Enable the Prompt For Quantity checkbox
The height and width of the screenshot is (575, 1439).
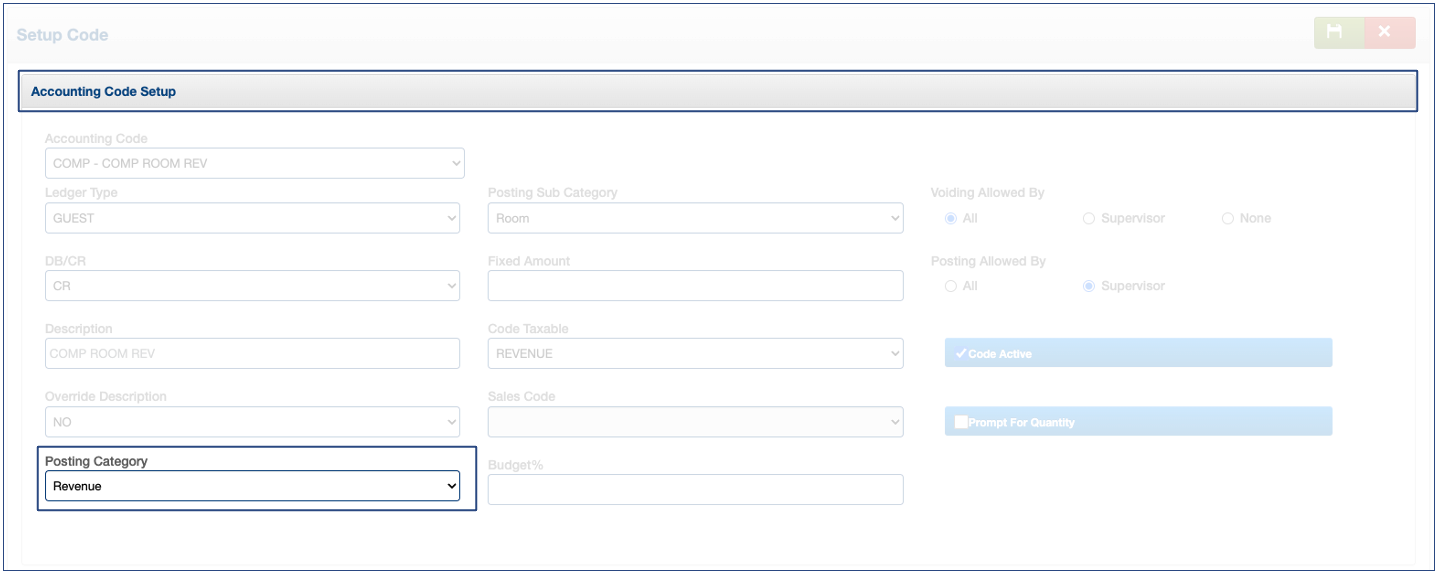click(x=962, y=422)
